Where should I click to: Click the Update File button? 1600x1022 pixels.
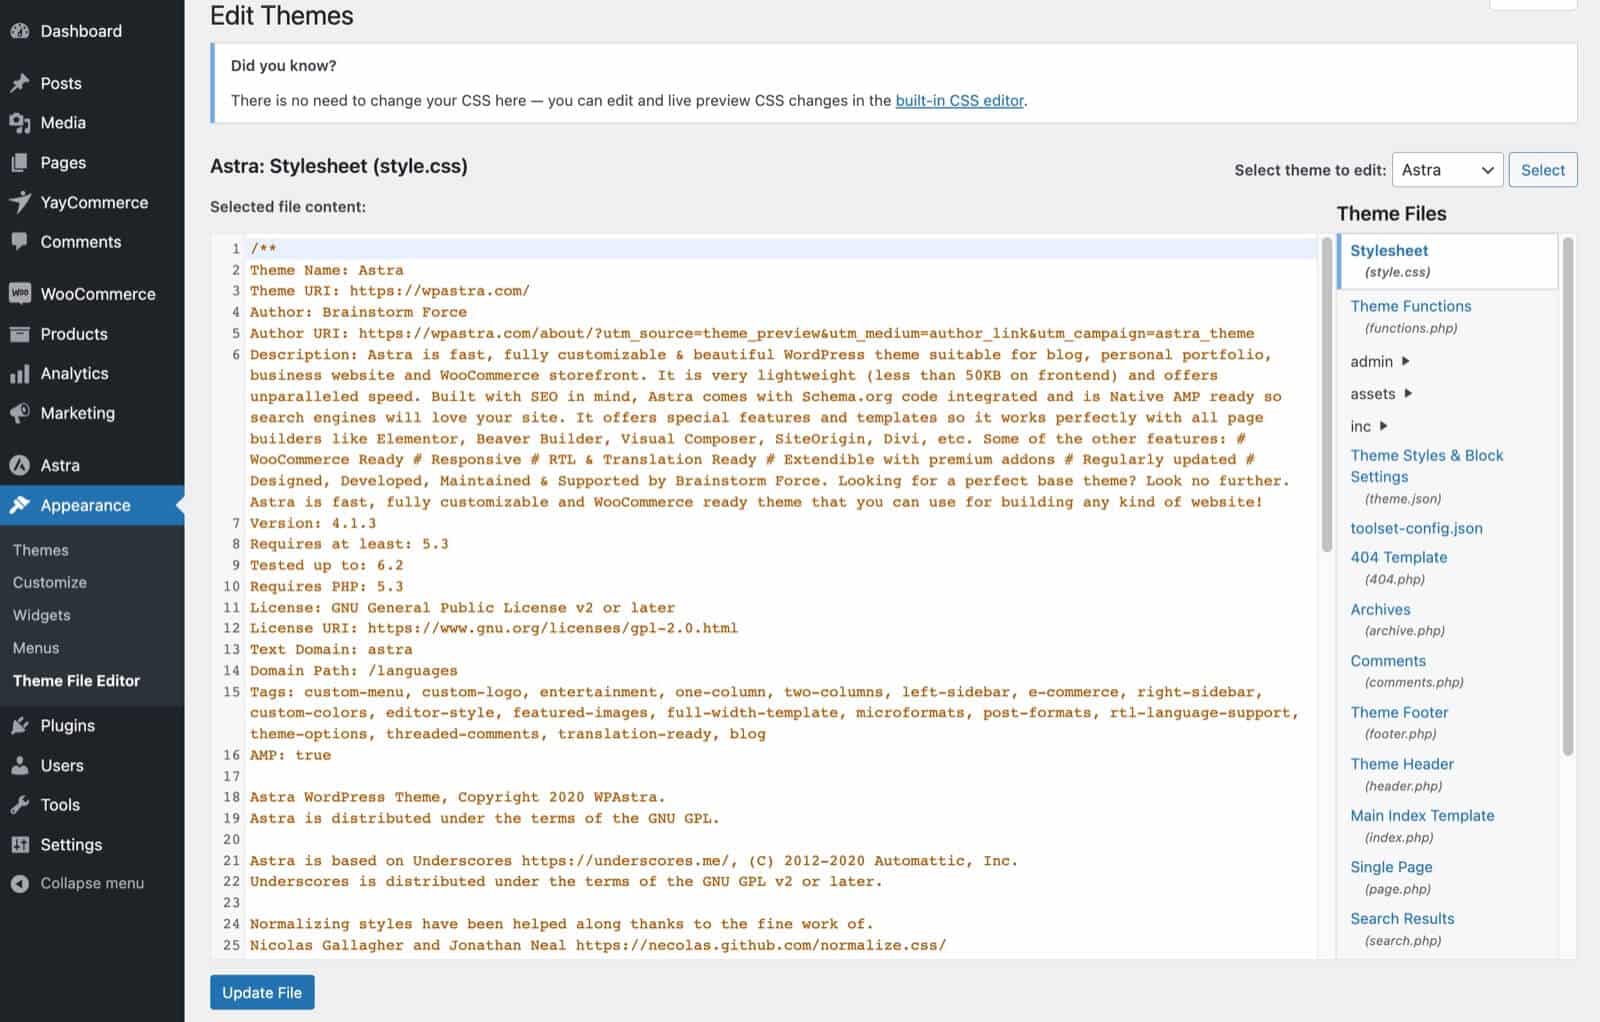tap(262, 993)
